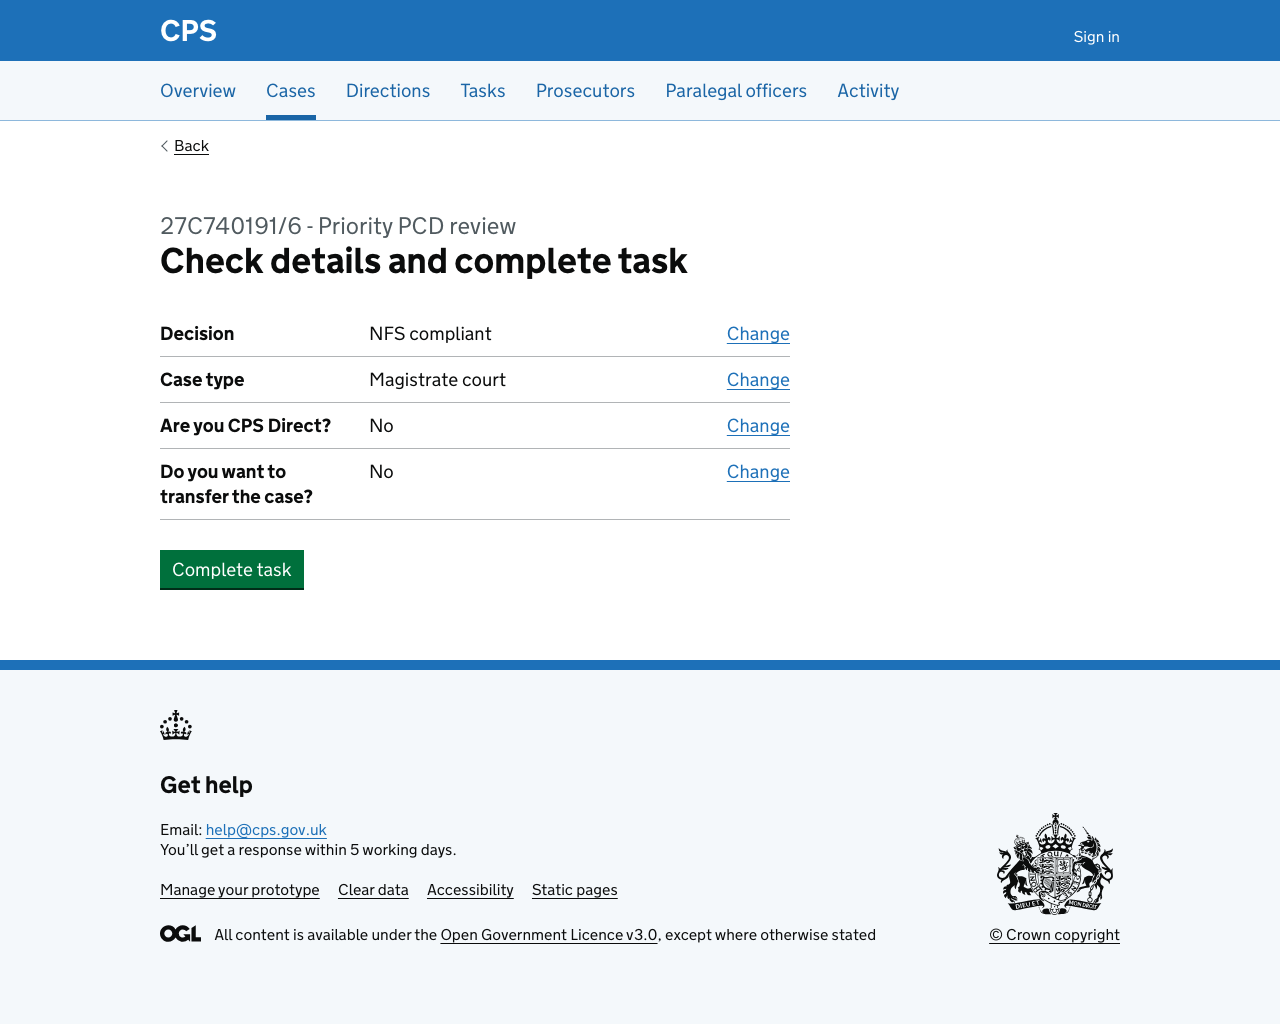Change the case transfer answer
The width and height of the screenshot is (1280, 1024).
click(x=758, y=470)
